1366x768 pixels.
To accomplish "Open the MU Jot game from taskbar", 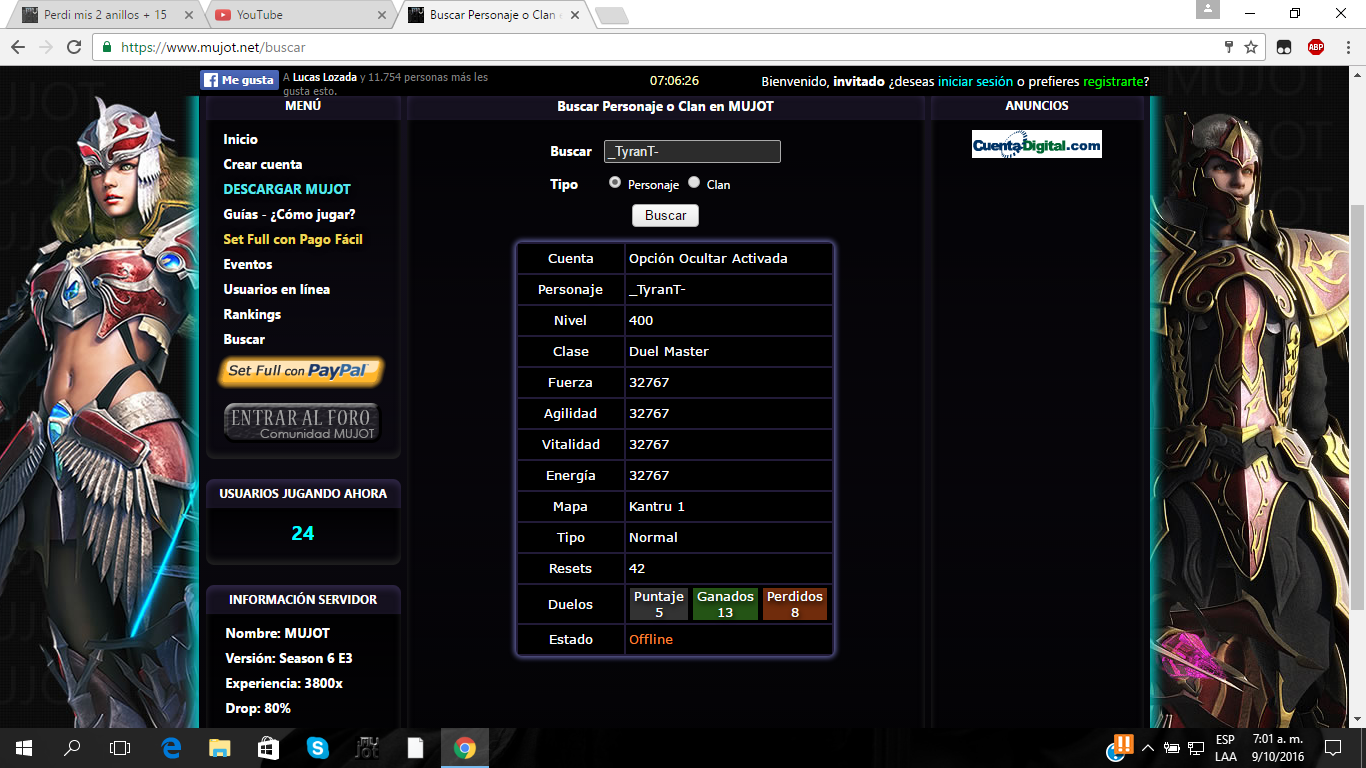I will pos(367,747).
